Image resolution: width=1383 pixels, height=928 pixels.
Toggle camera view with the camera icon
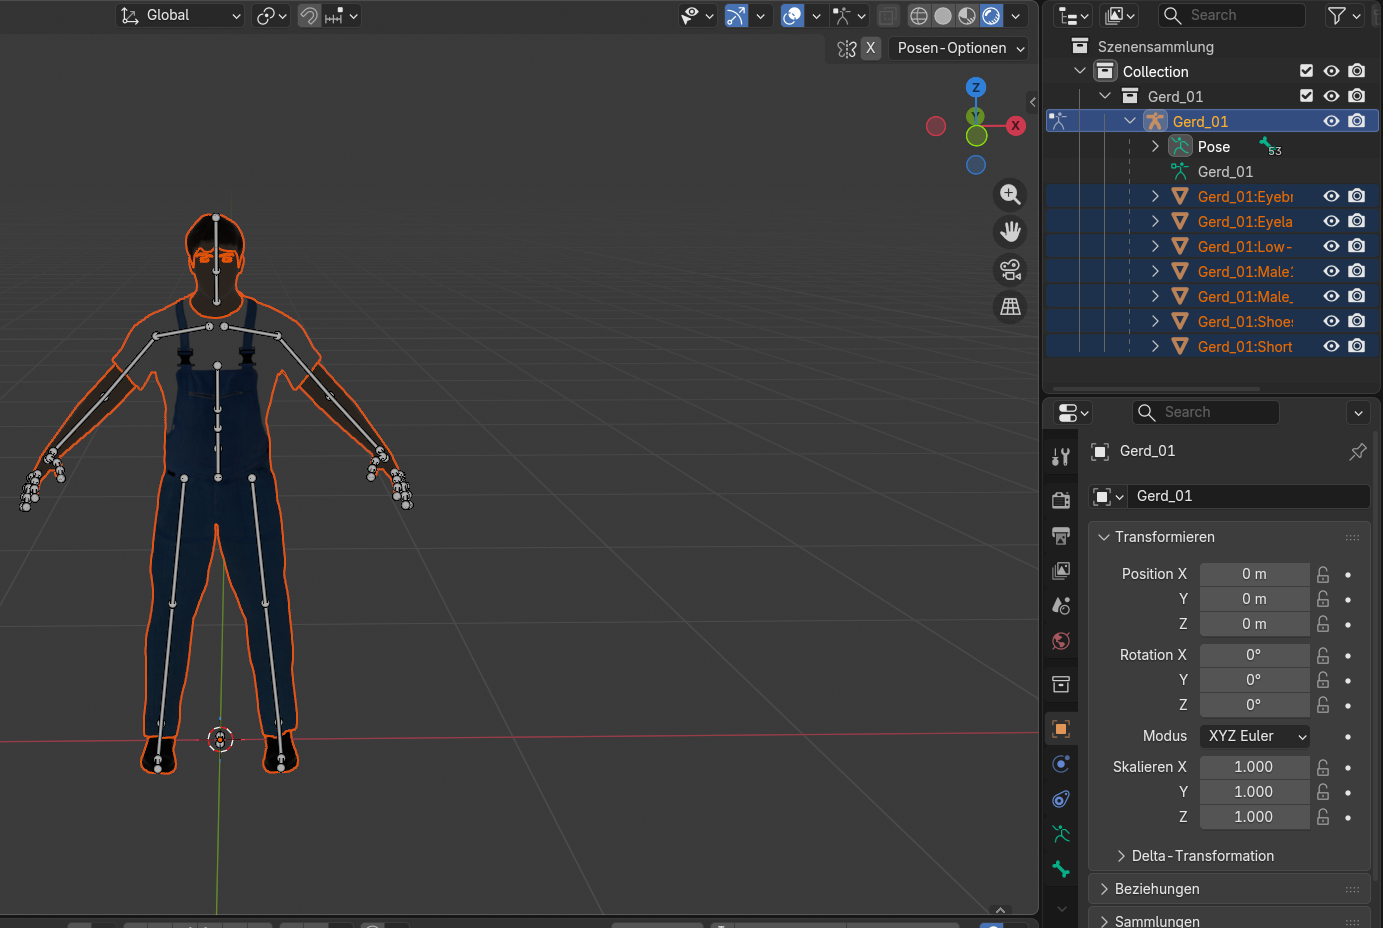1010,270
